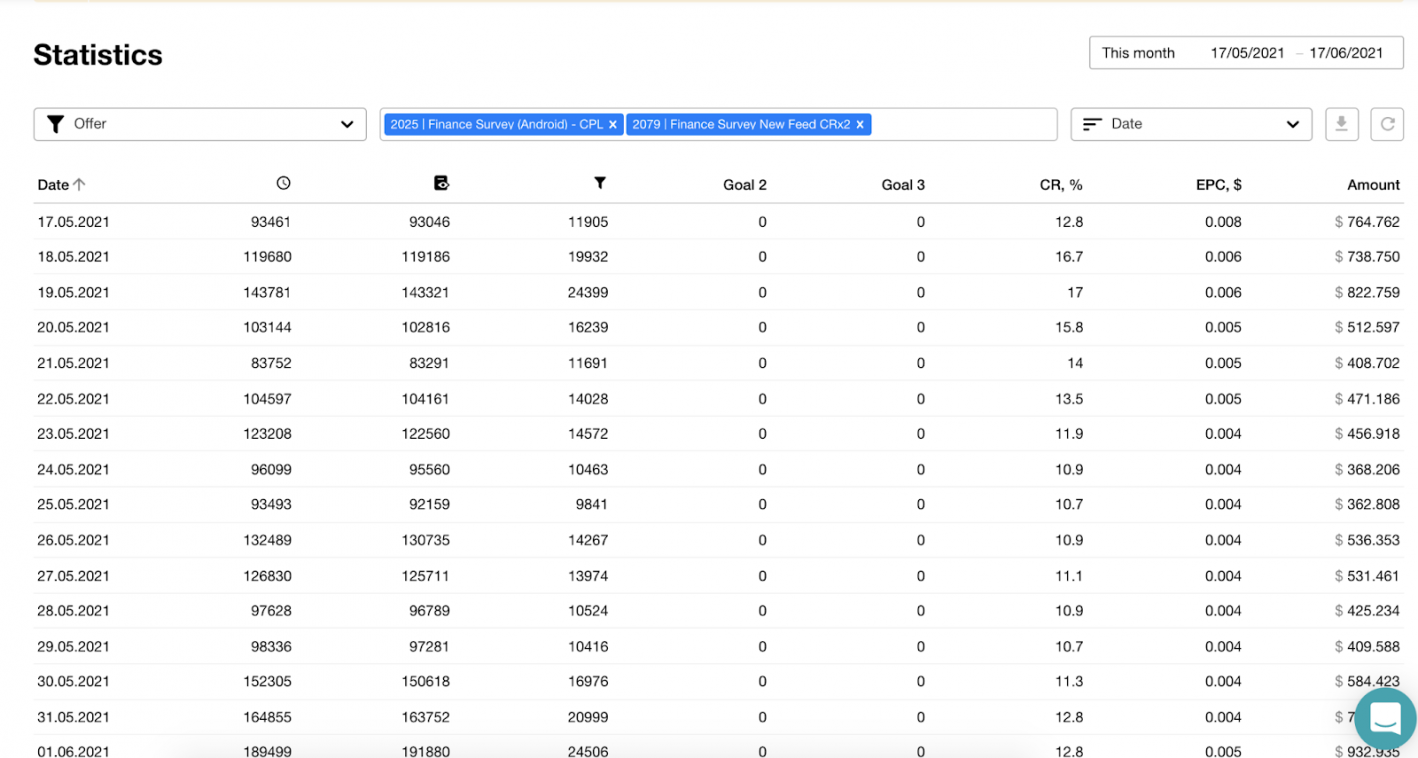
Task: Click the value 119186 in the table
Action: [x=426, y=257]
